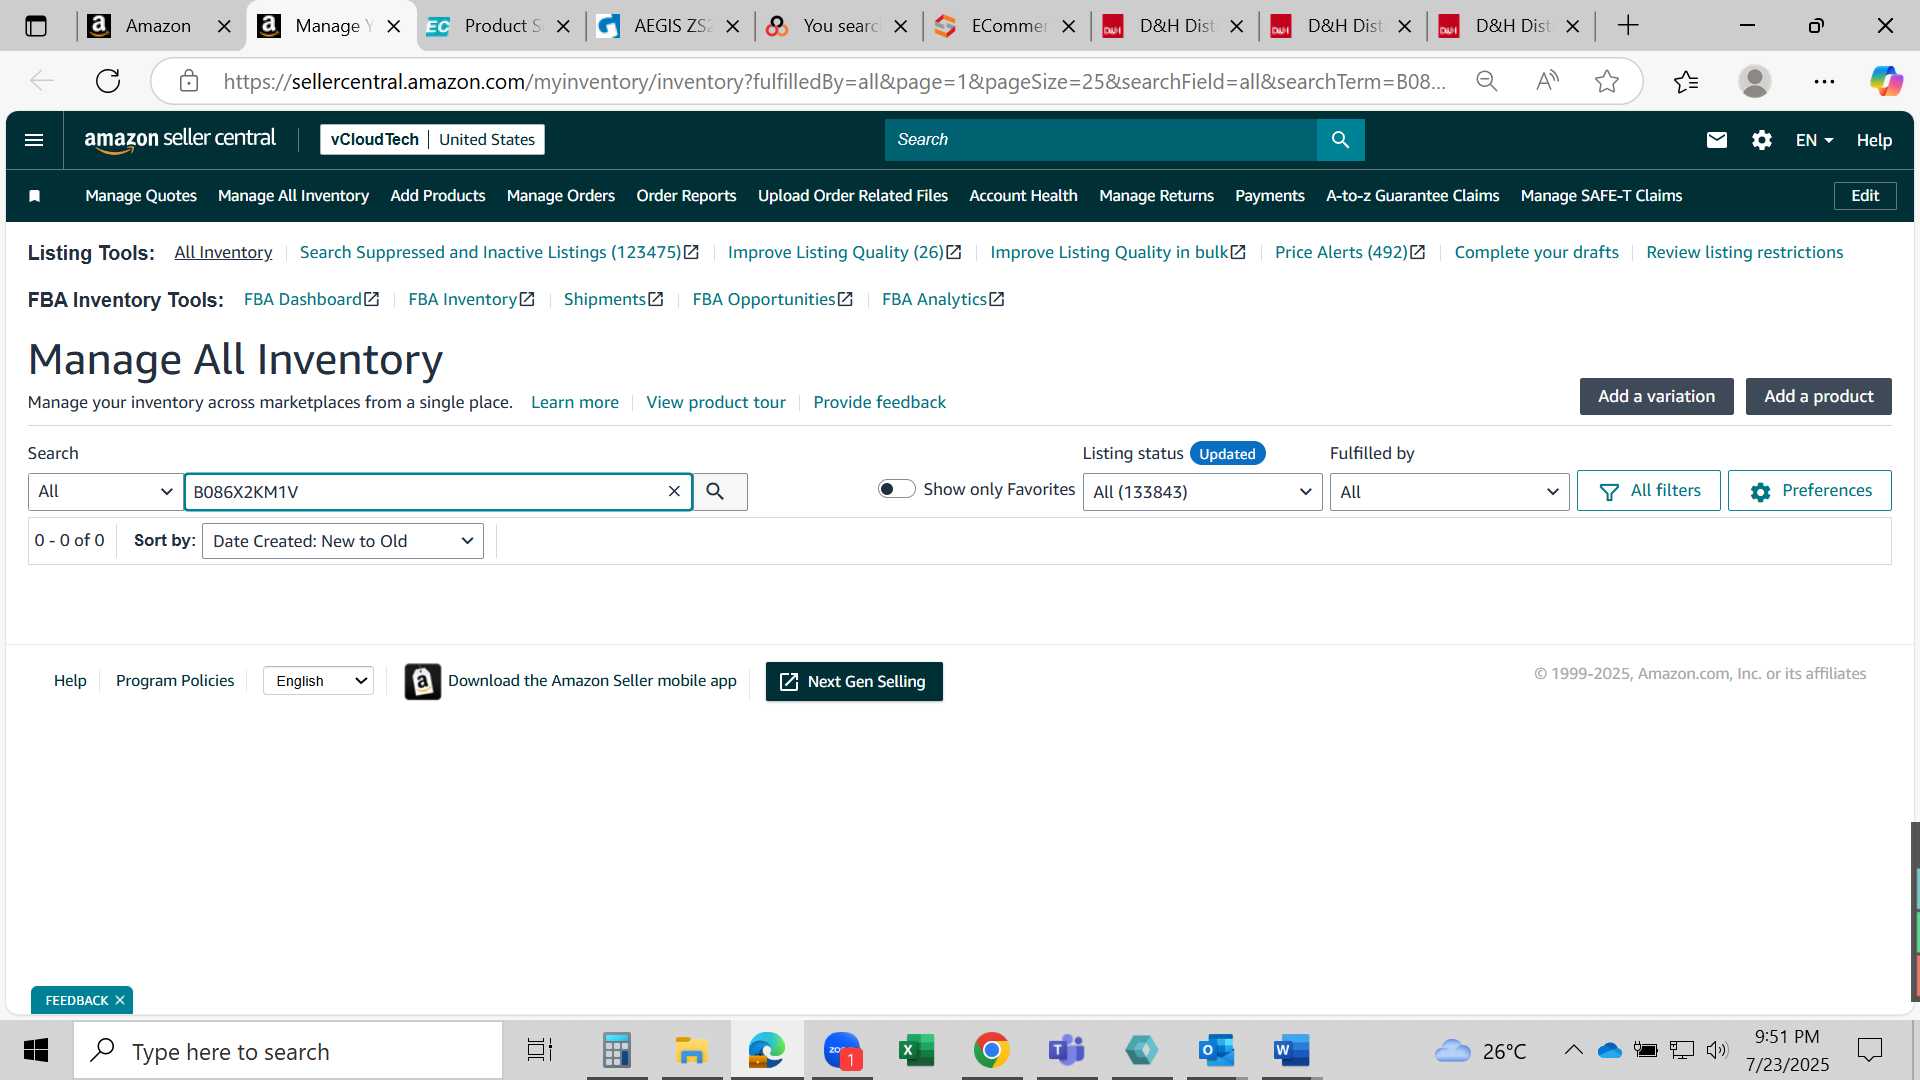Screen dimensions: 1920x1080
Task: Go to Manage Orders menu item
Action: click(561, 196)
